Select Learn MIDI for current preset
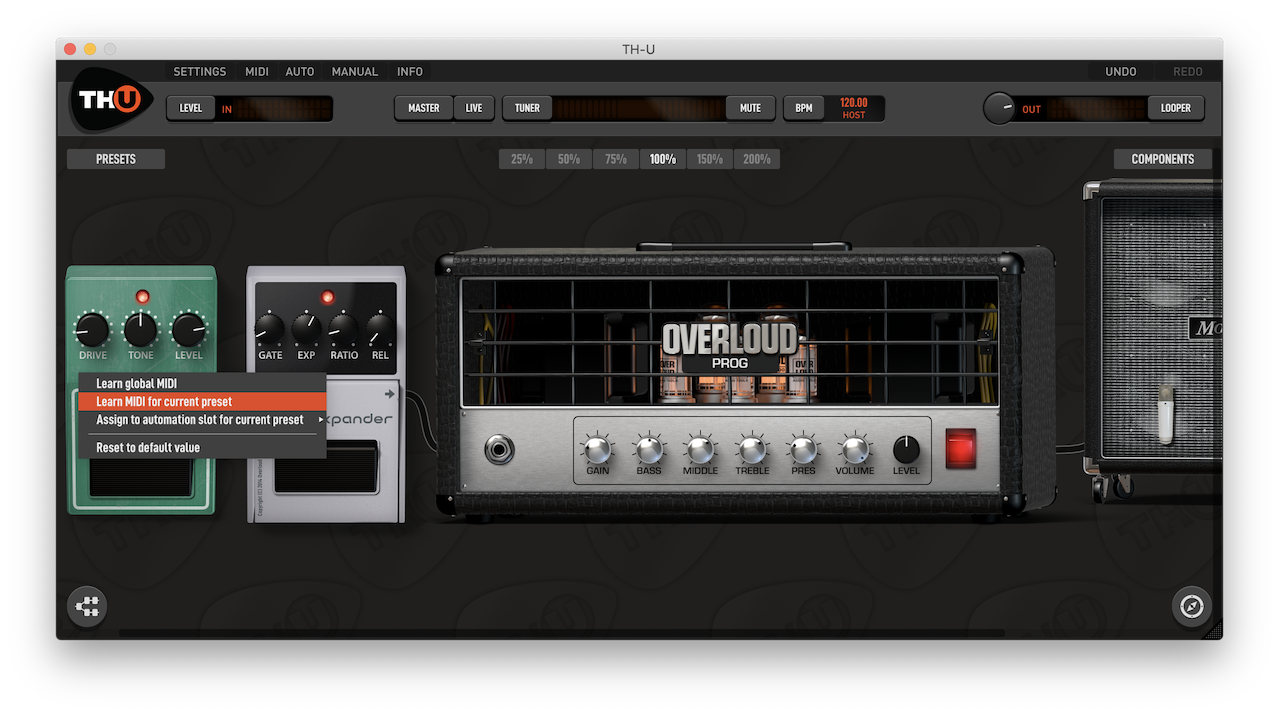 click(202, 401)
